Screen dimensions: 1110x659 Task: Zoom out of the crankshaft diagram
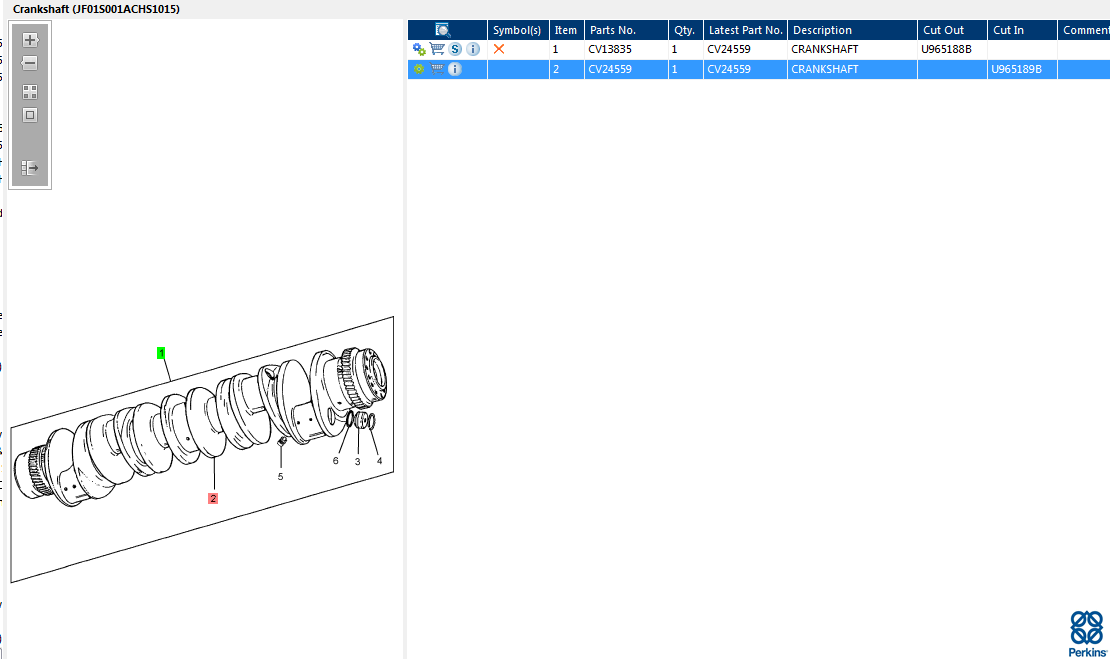point(30,63)
